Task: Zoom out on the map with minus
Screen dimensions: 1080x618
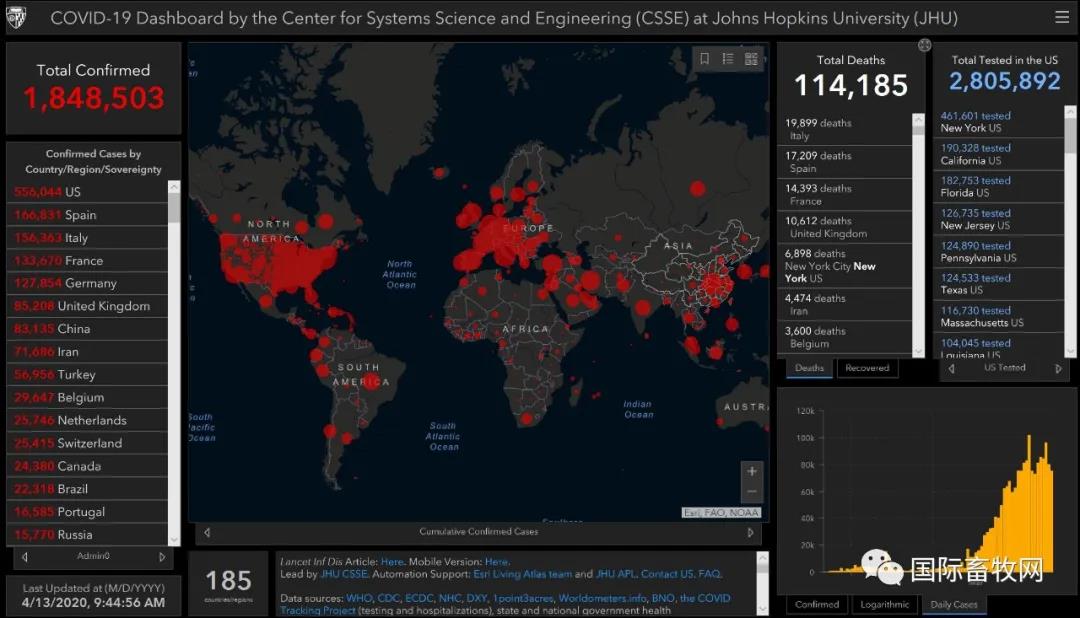Action: pyautogui.click(x=752, y=492)
